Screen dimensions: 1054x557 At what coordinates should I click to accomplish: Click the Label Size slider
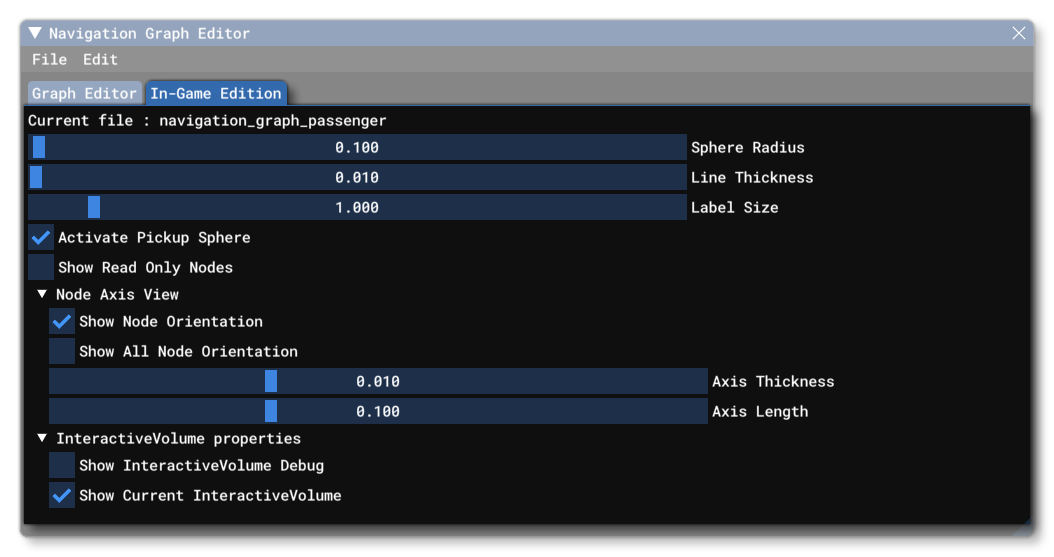tap(357, 207)
